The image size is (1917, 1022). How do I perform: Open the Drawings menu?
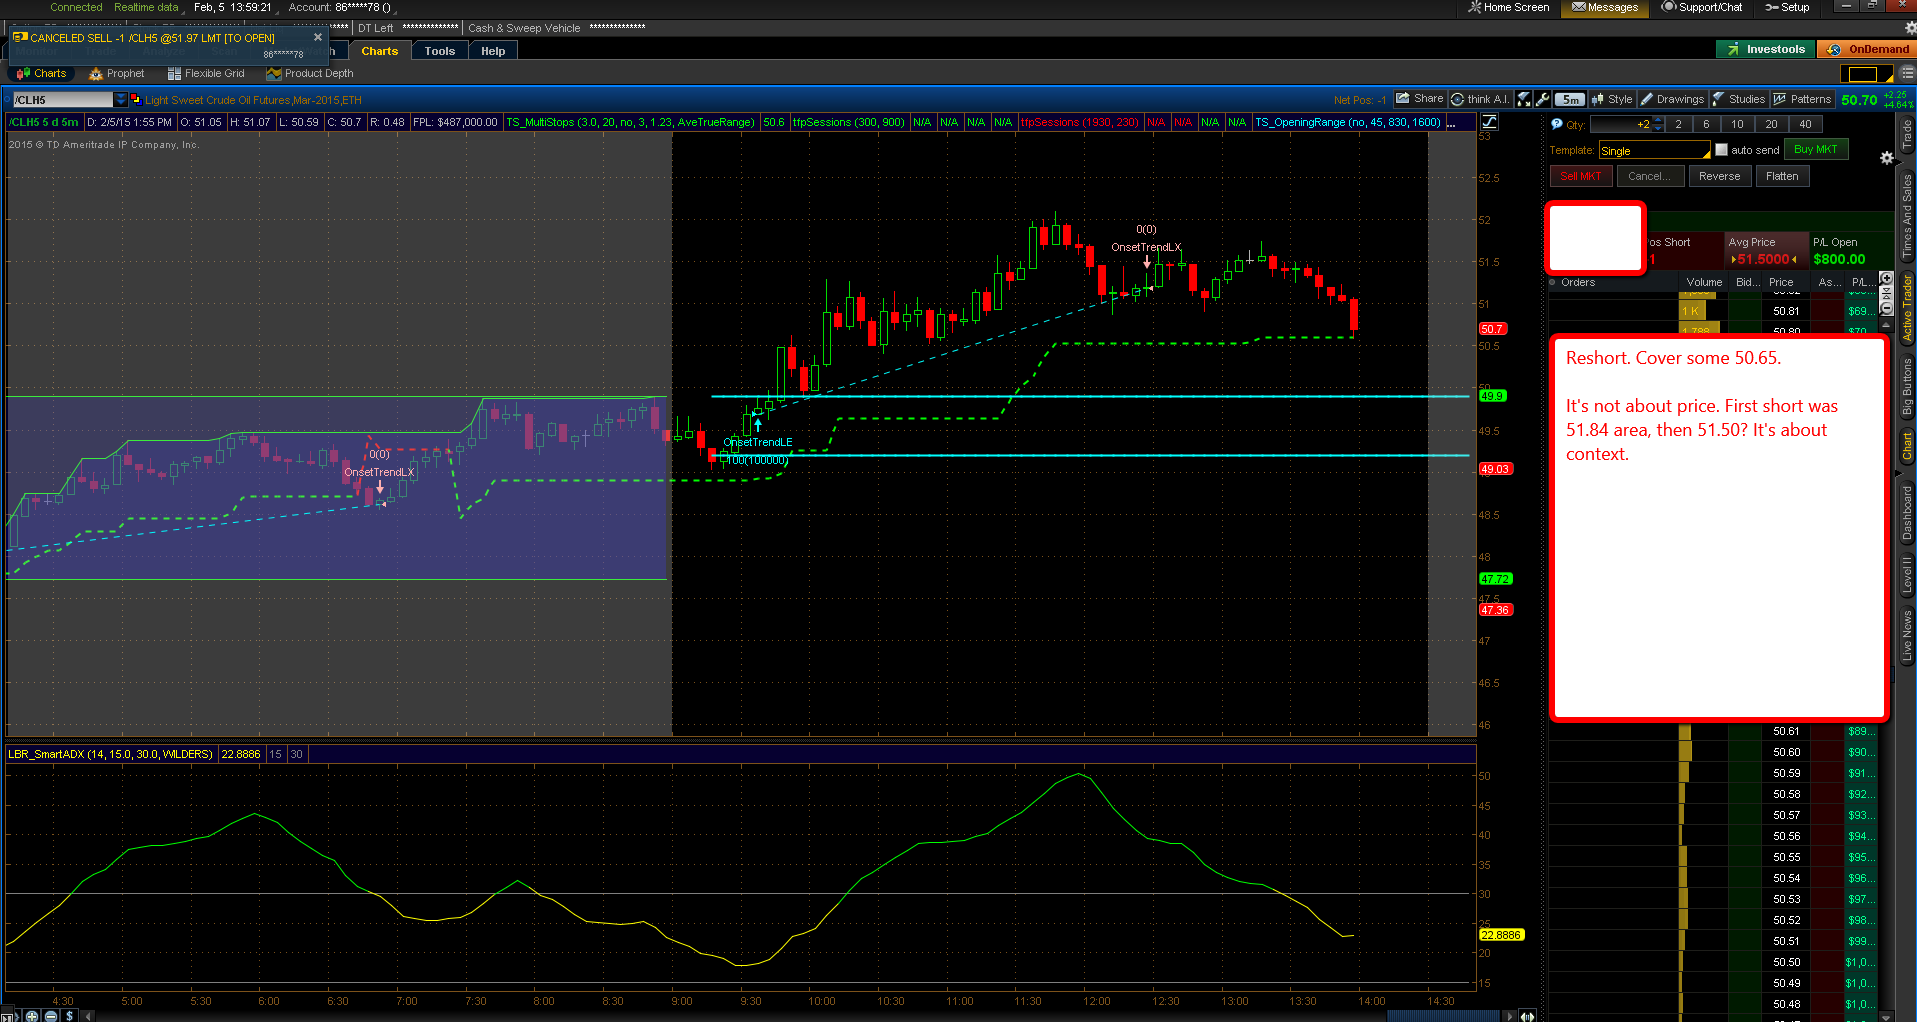[x=1672, y=99]
